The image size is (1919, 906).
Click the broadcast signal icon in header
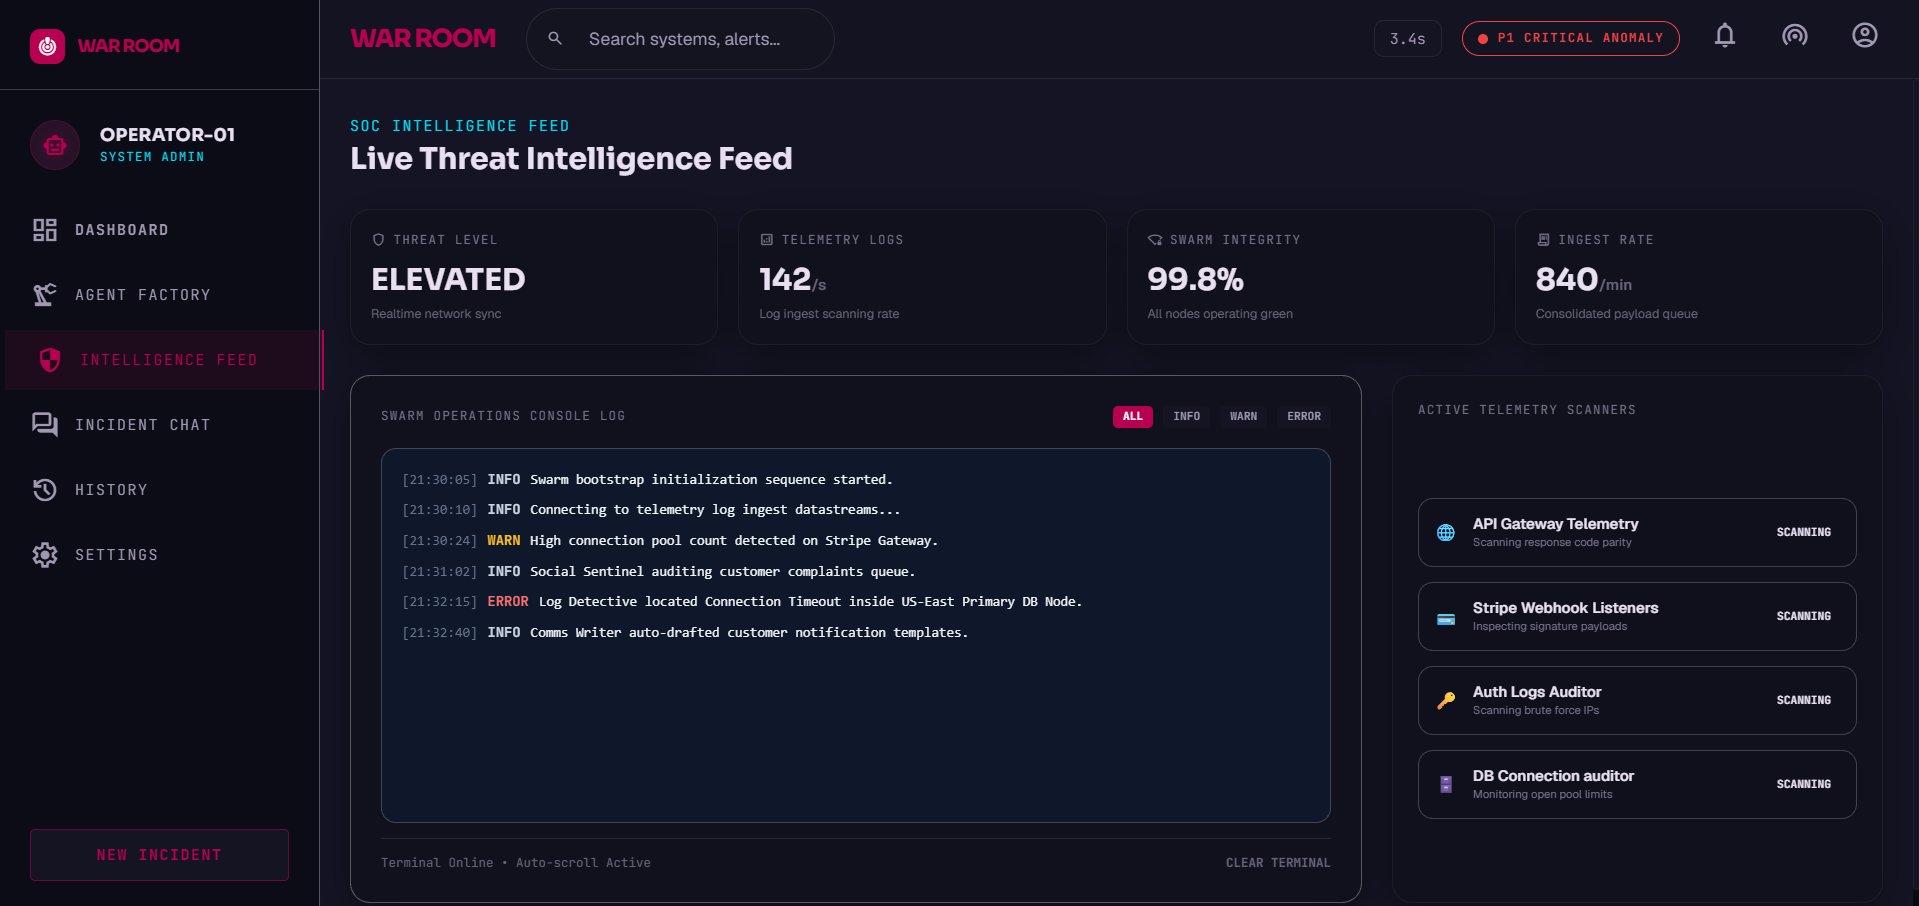pos(1795,36)
